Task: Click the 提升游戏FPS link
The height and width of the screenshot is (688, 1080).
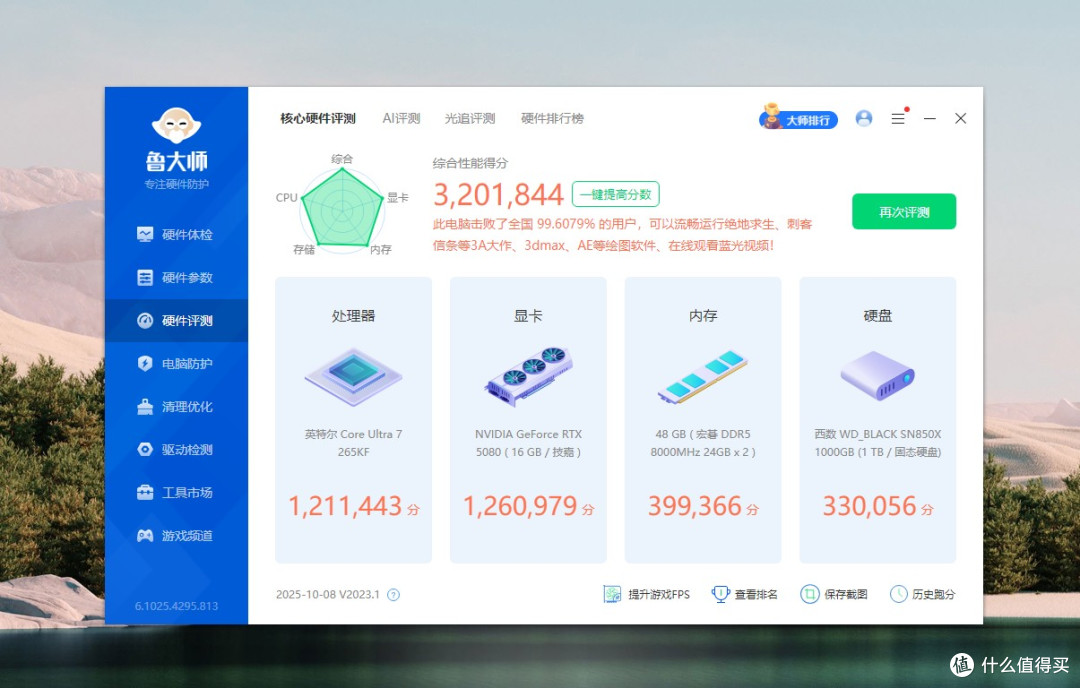Action: click(x=646, y=594)
